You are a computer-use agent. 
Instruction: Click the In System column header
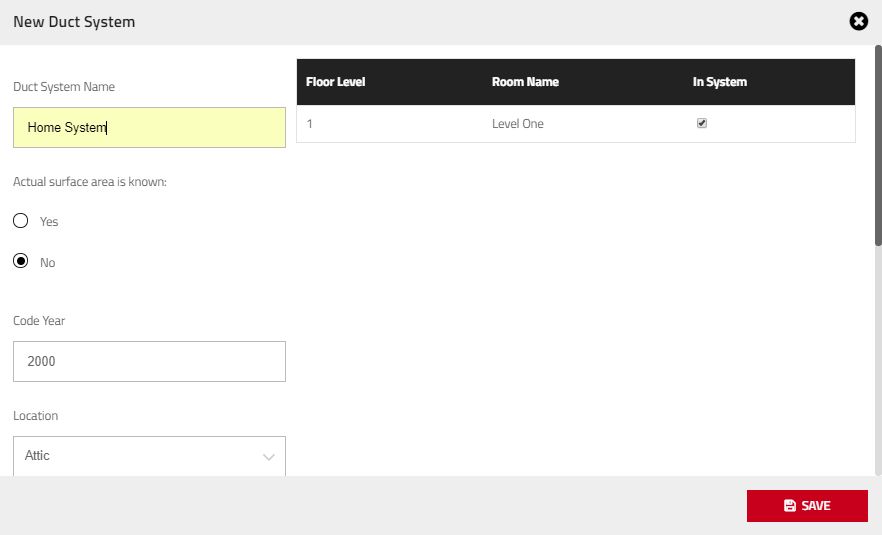pos(719,82)
